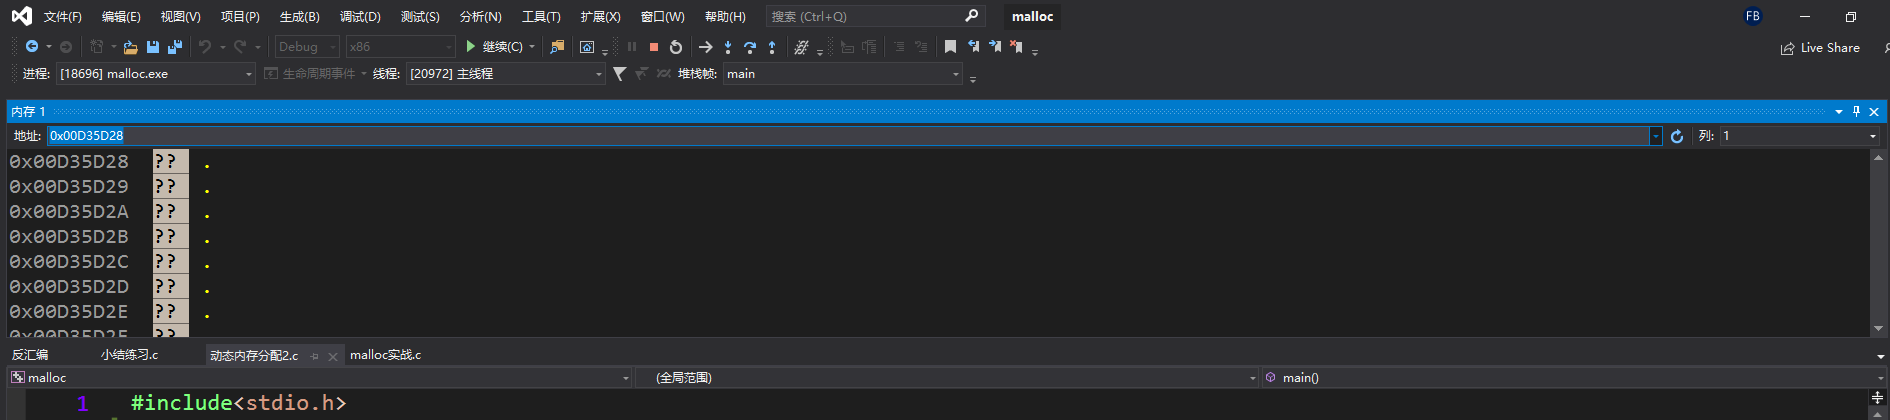Click the #include<stdio.h> code line
The image size is (1890, 420).
pos(239,403)
